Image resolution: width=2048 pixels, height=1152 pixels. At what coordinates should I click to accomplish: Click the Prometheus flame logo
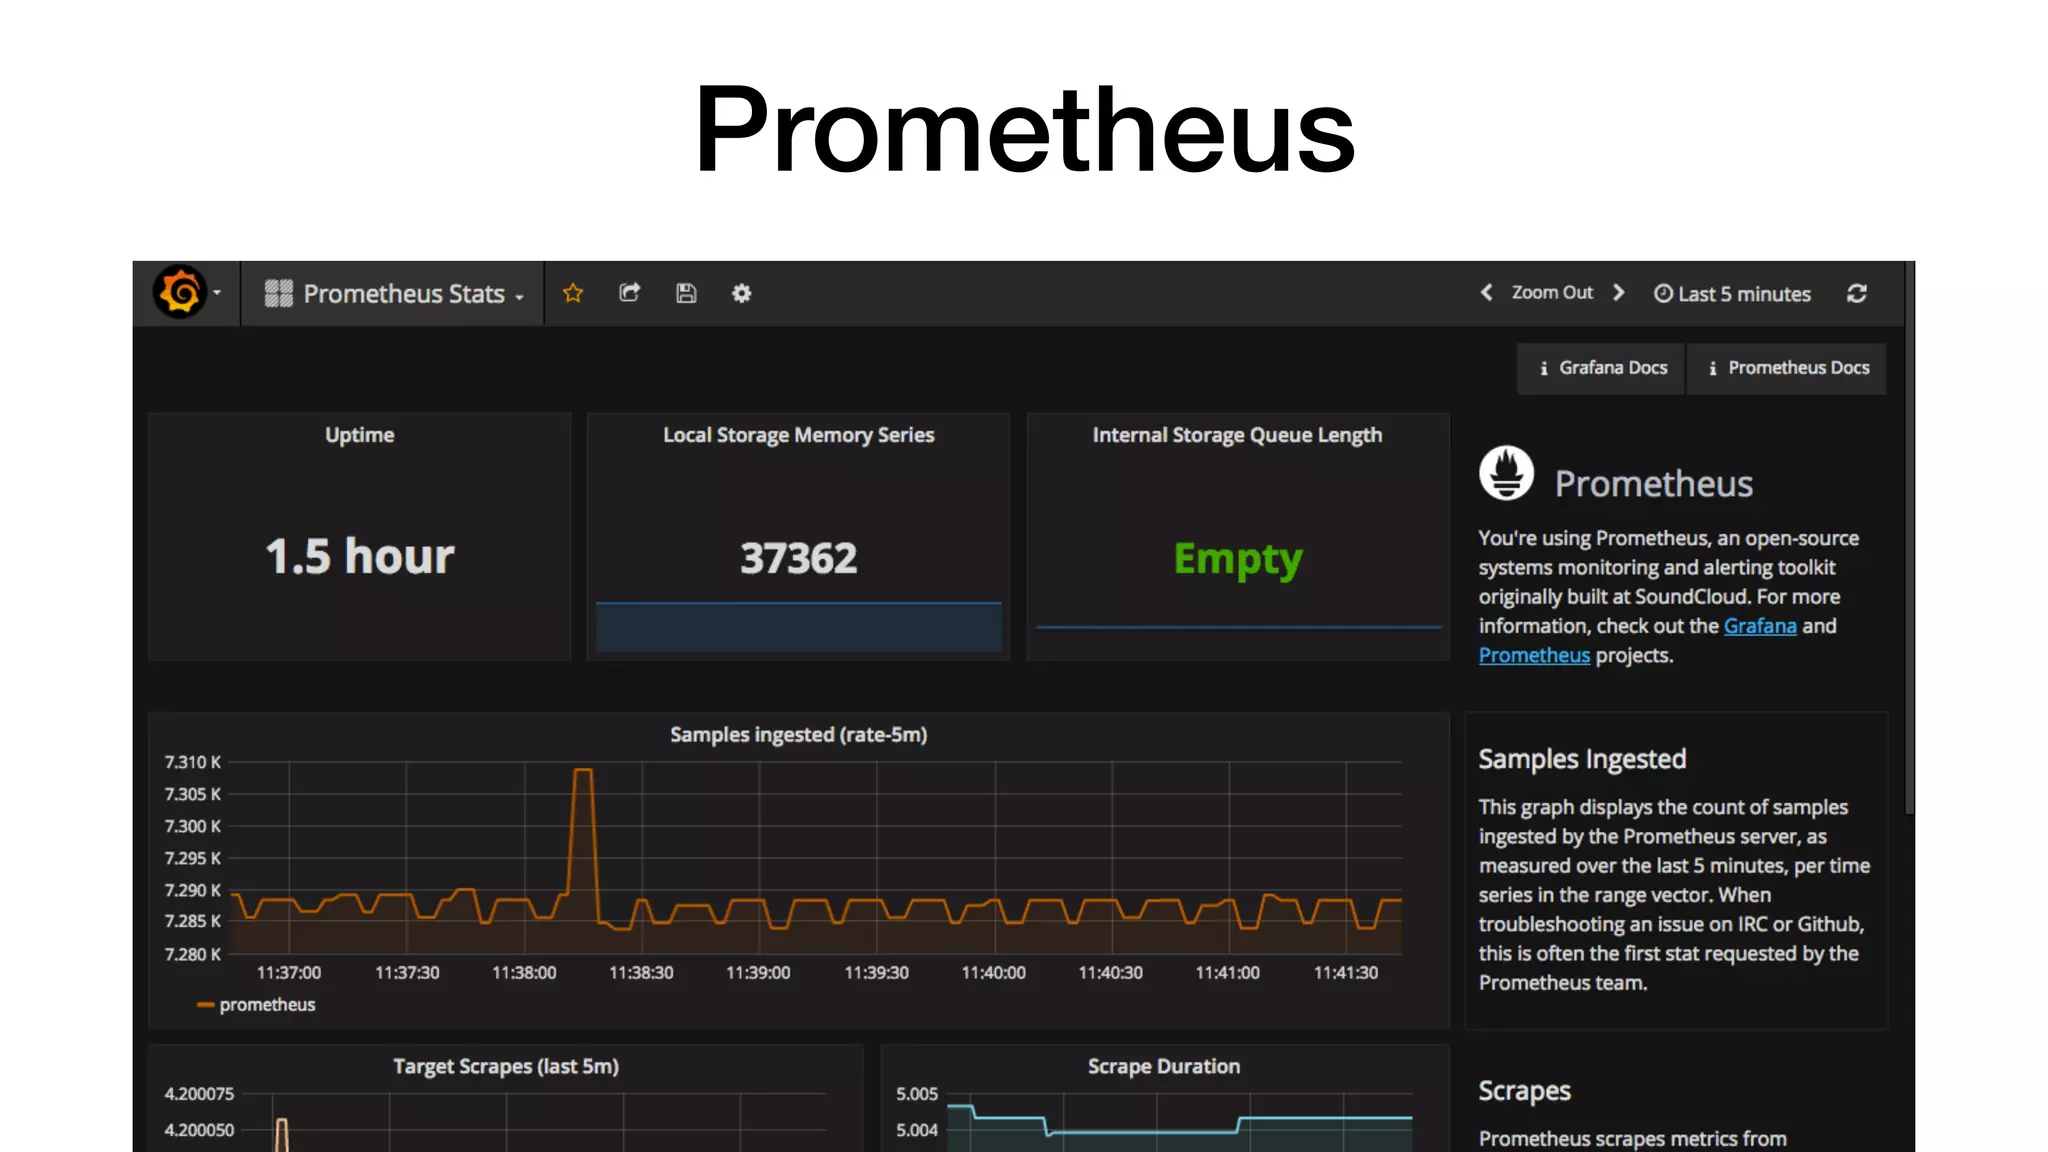(1506, 473)
